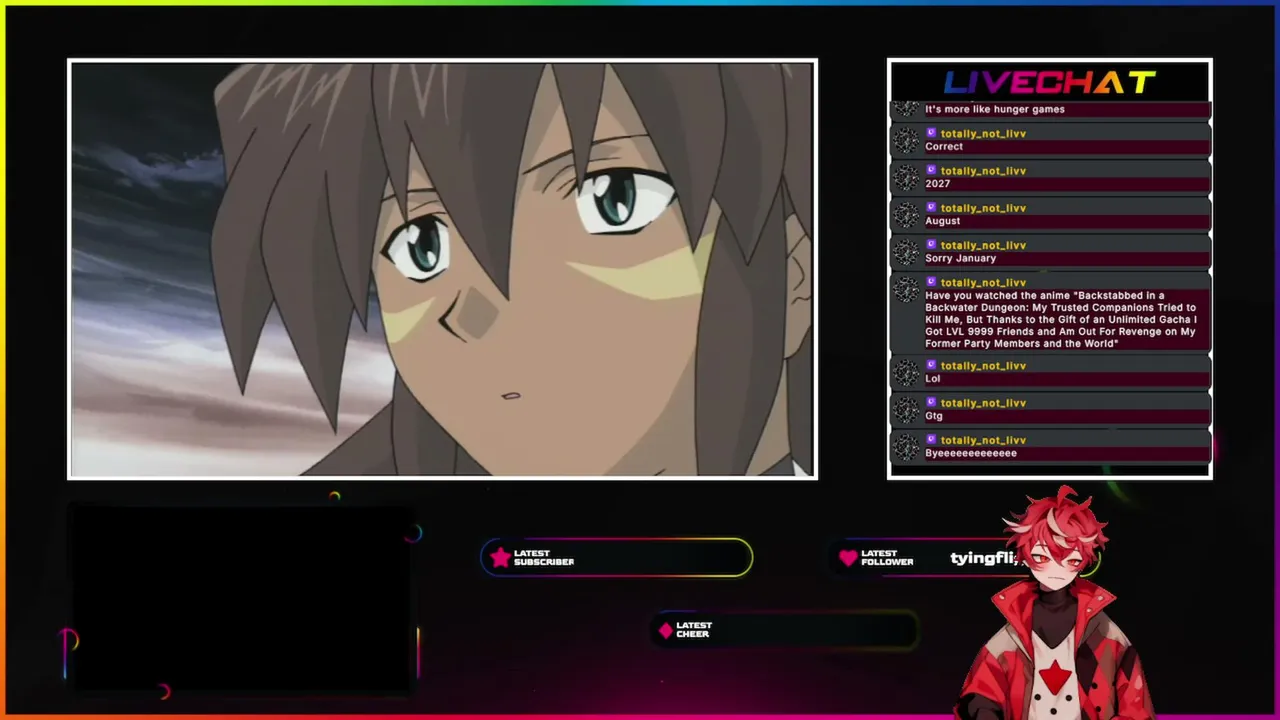Click the purple badge above the "2027" message
1280x720 pixels.
[x=931, y=170]
